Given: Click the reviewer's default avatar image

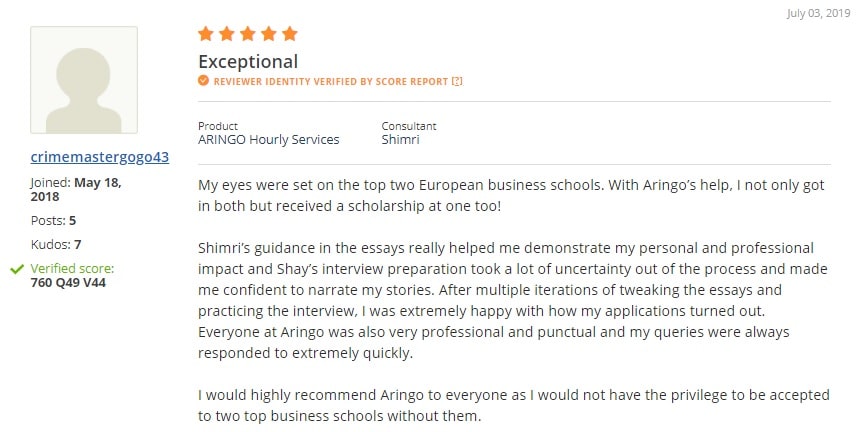Looking at the screenshot, I should (84, 80).
